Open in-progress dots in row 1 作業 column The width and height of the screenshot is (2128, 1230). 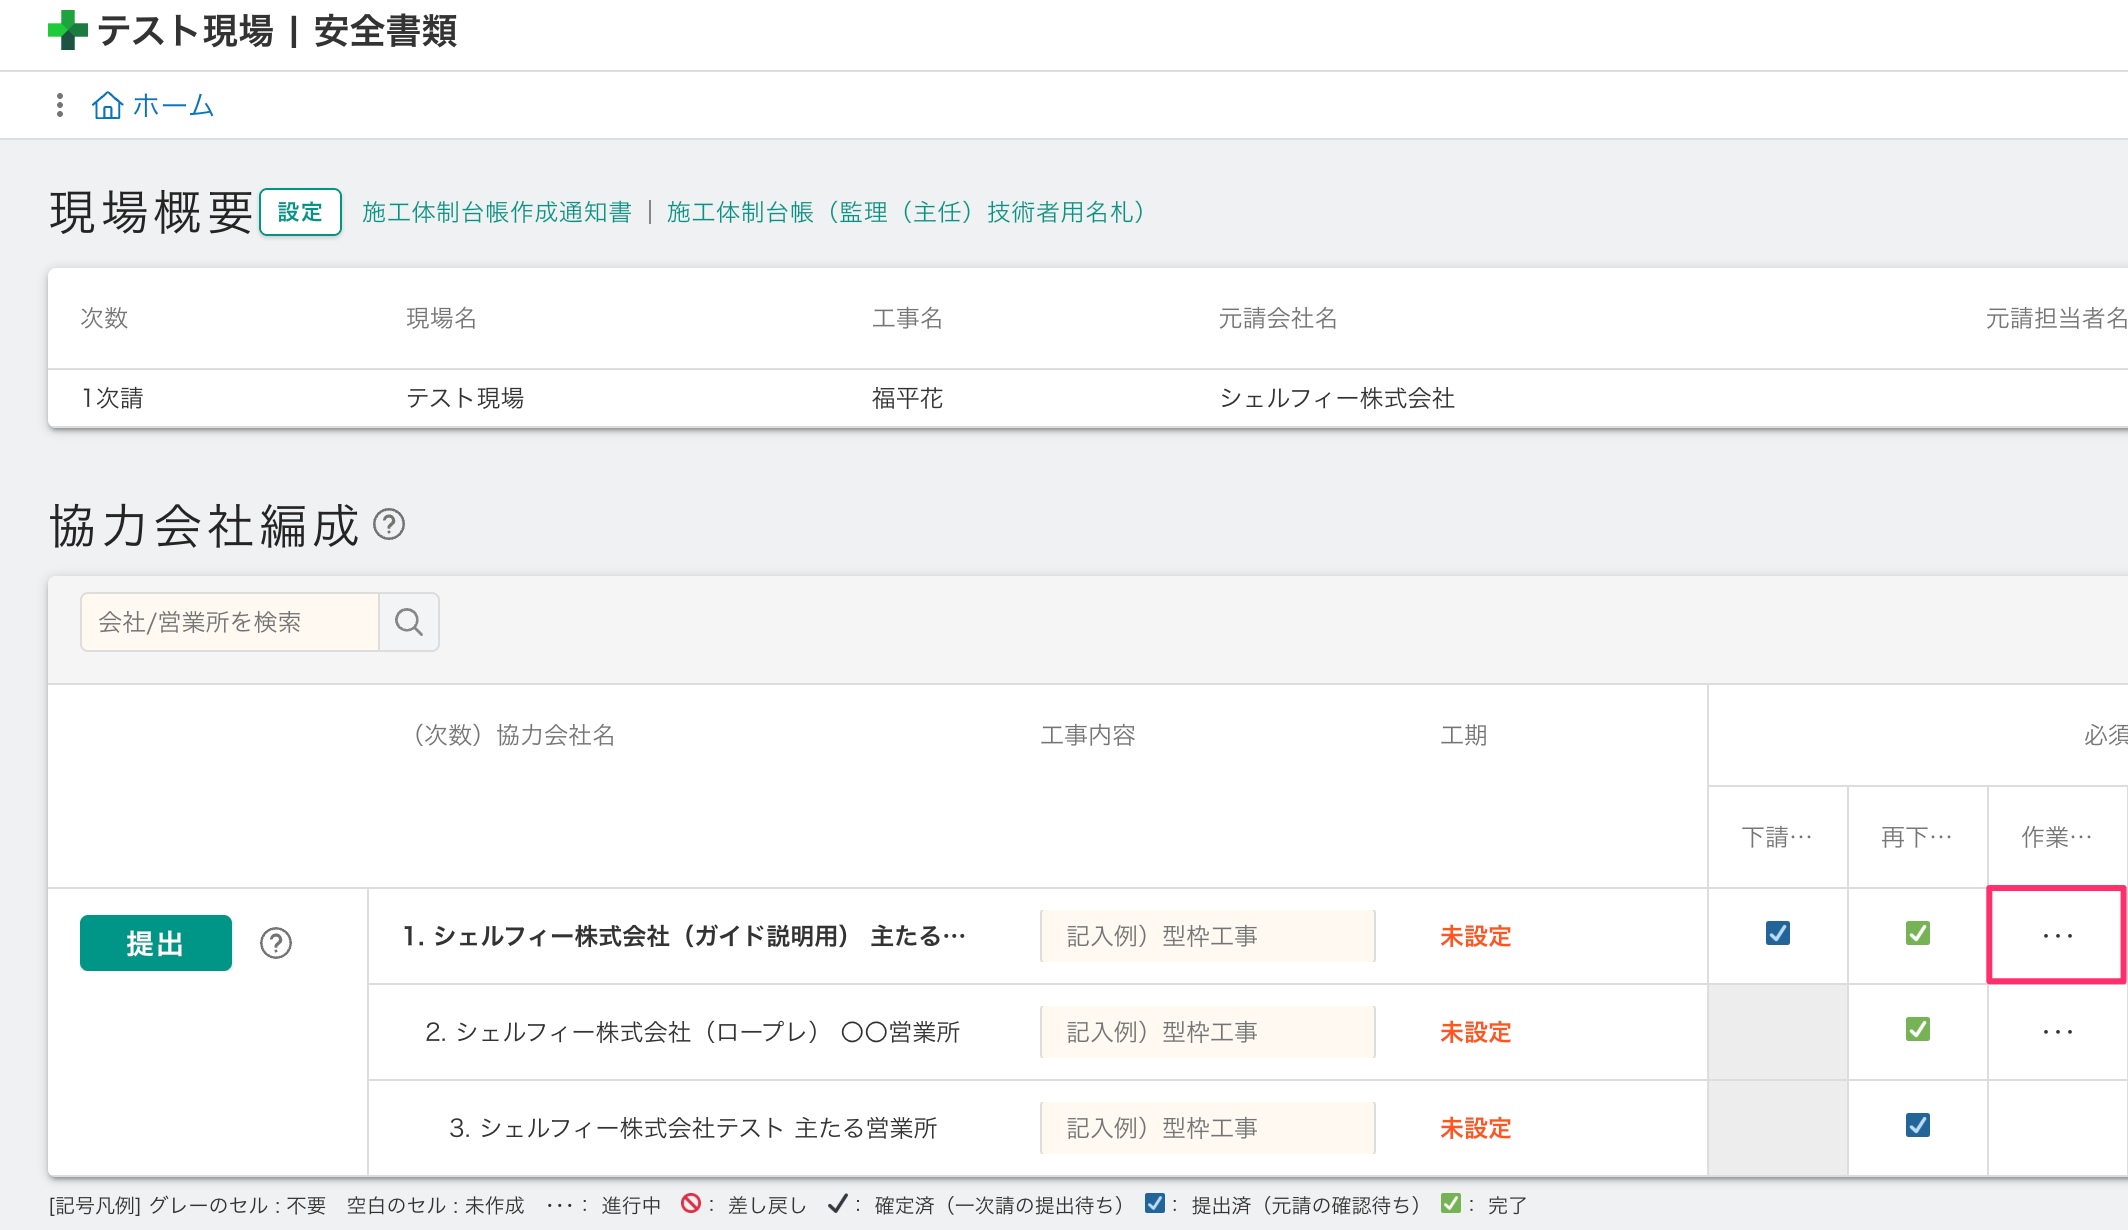(2057, 936)
